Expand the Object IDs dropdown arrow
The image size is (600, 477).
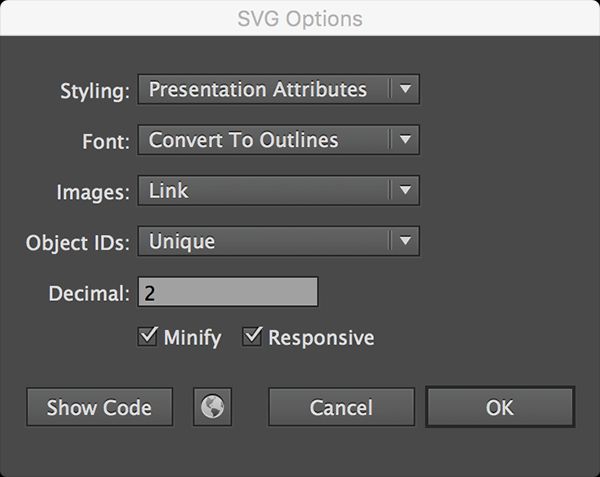point(404,241)
